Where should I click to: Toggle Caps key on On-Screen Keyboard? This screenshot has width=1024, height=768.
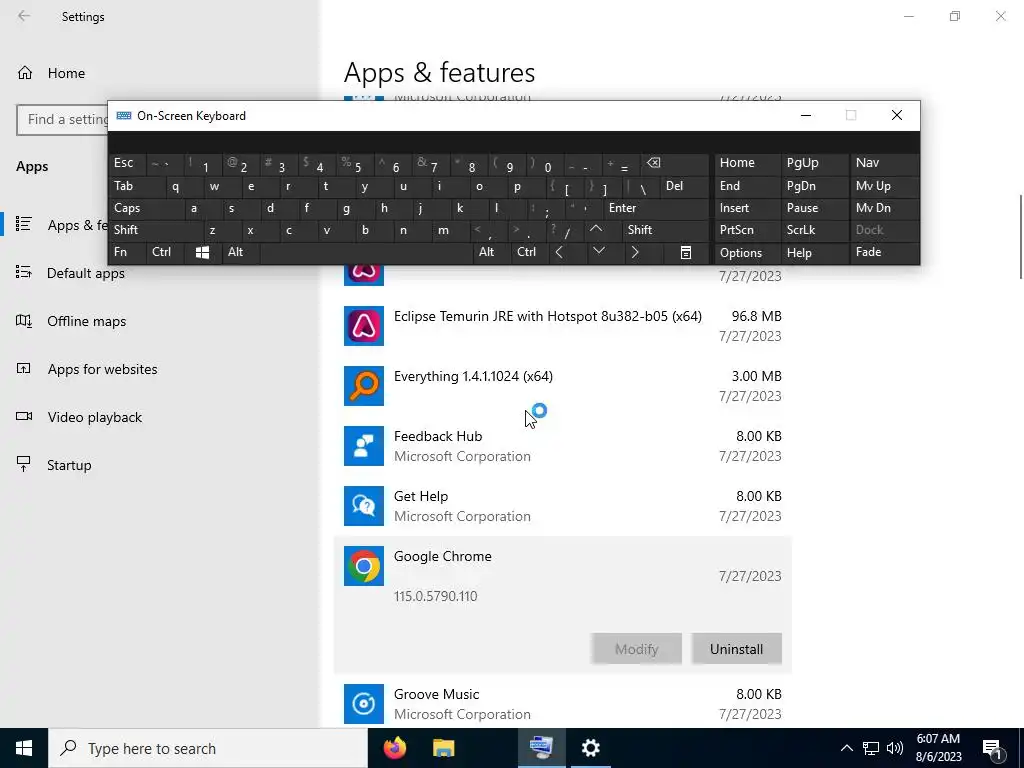pos(146,208)
